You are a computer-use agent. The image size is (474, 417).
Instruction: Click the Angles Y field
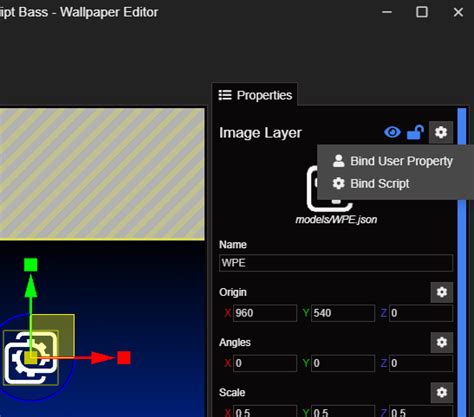343,363
